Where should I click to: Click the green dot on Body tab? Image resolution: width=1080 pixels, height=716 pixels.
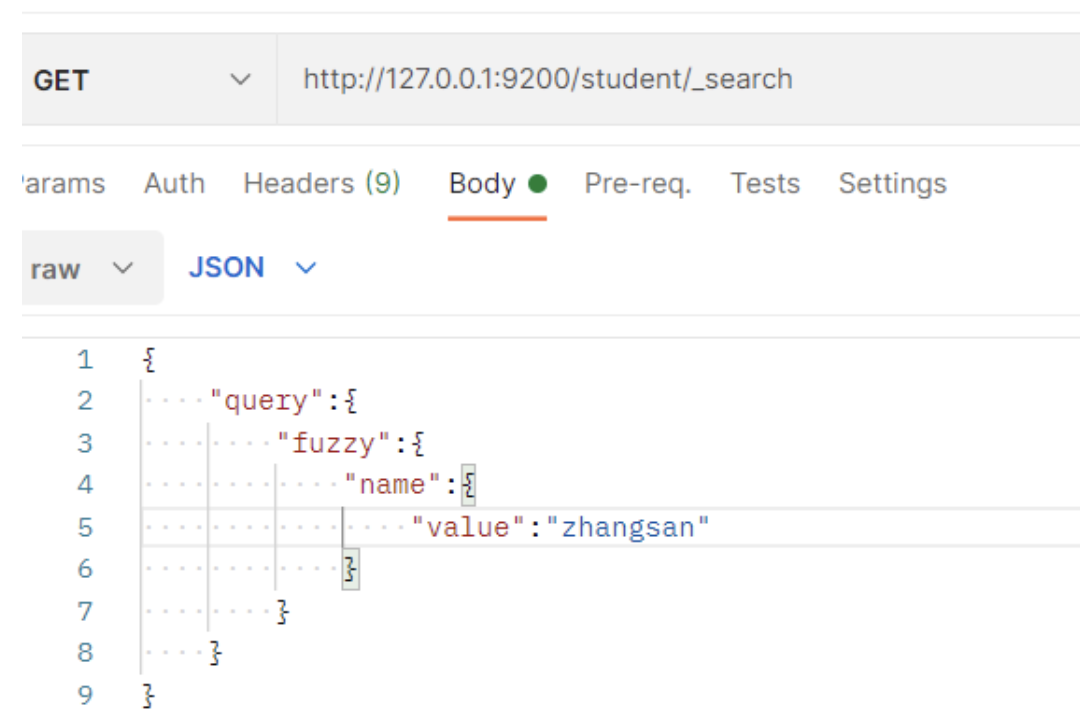point(537,184)
